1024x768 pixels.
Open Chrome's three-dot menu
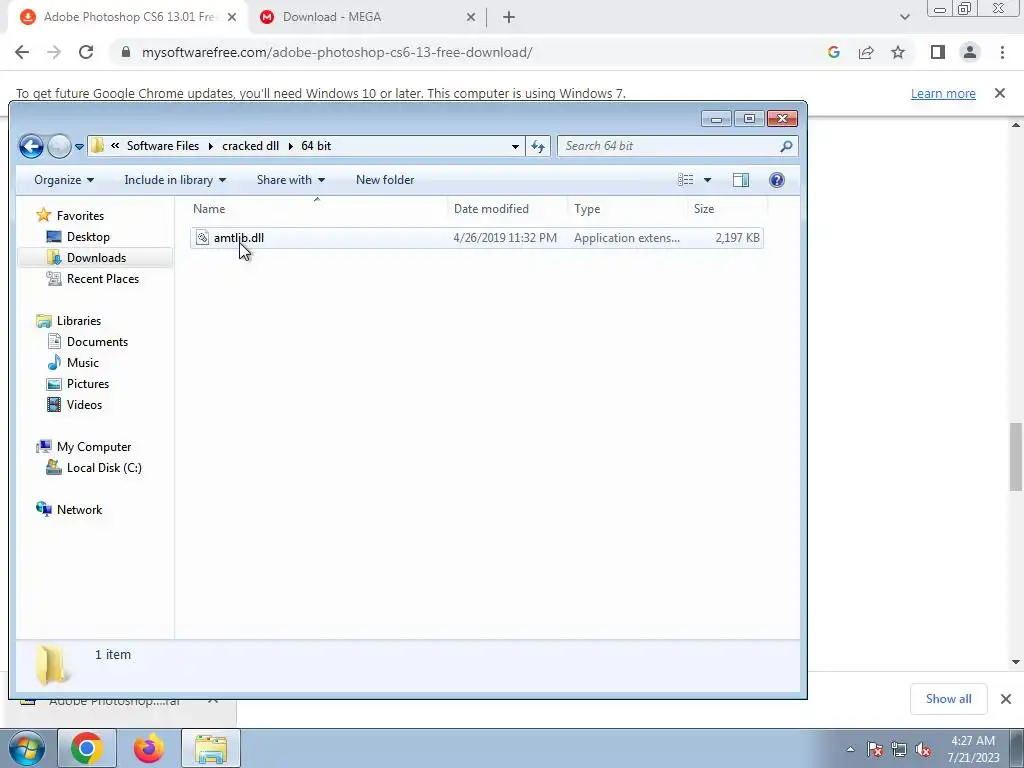point(1002,52)
